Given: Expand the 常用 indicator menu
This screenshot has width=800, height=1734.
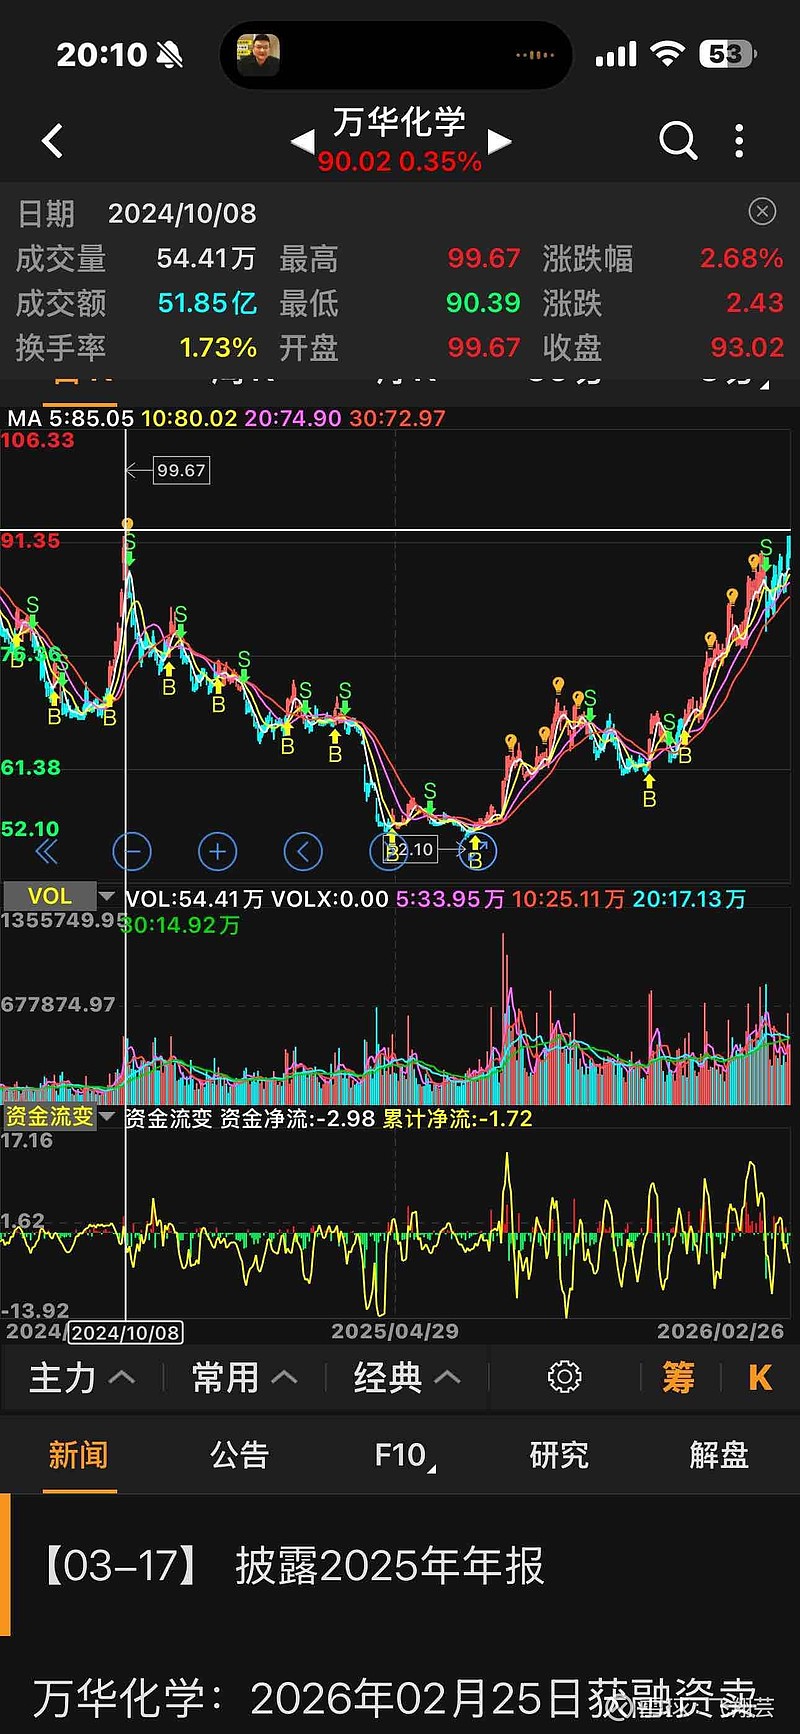Looking at the screenshot, I should [x=245, y=1378].
